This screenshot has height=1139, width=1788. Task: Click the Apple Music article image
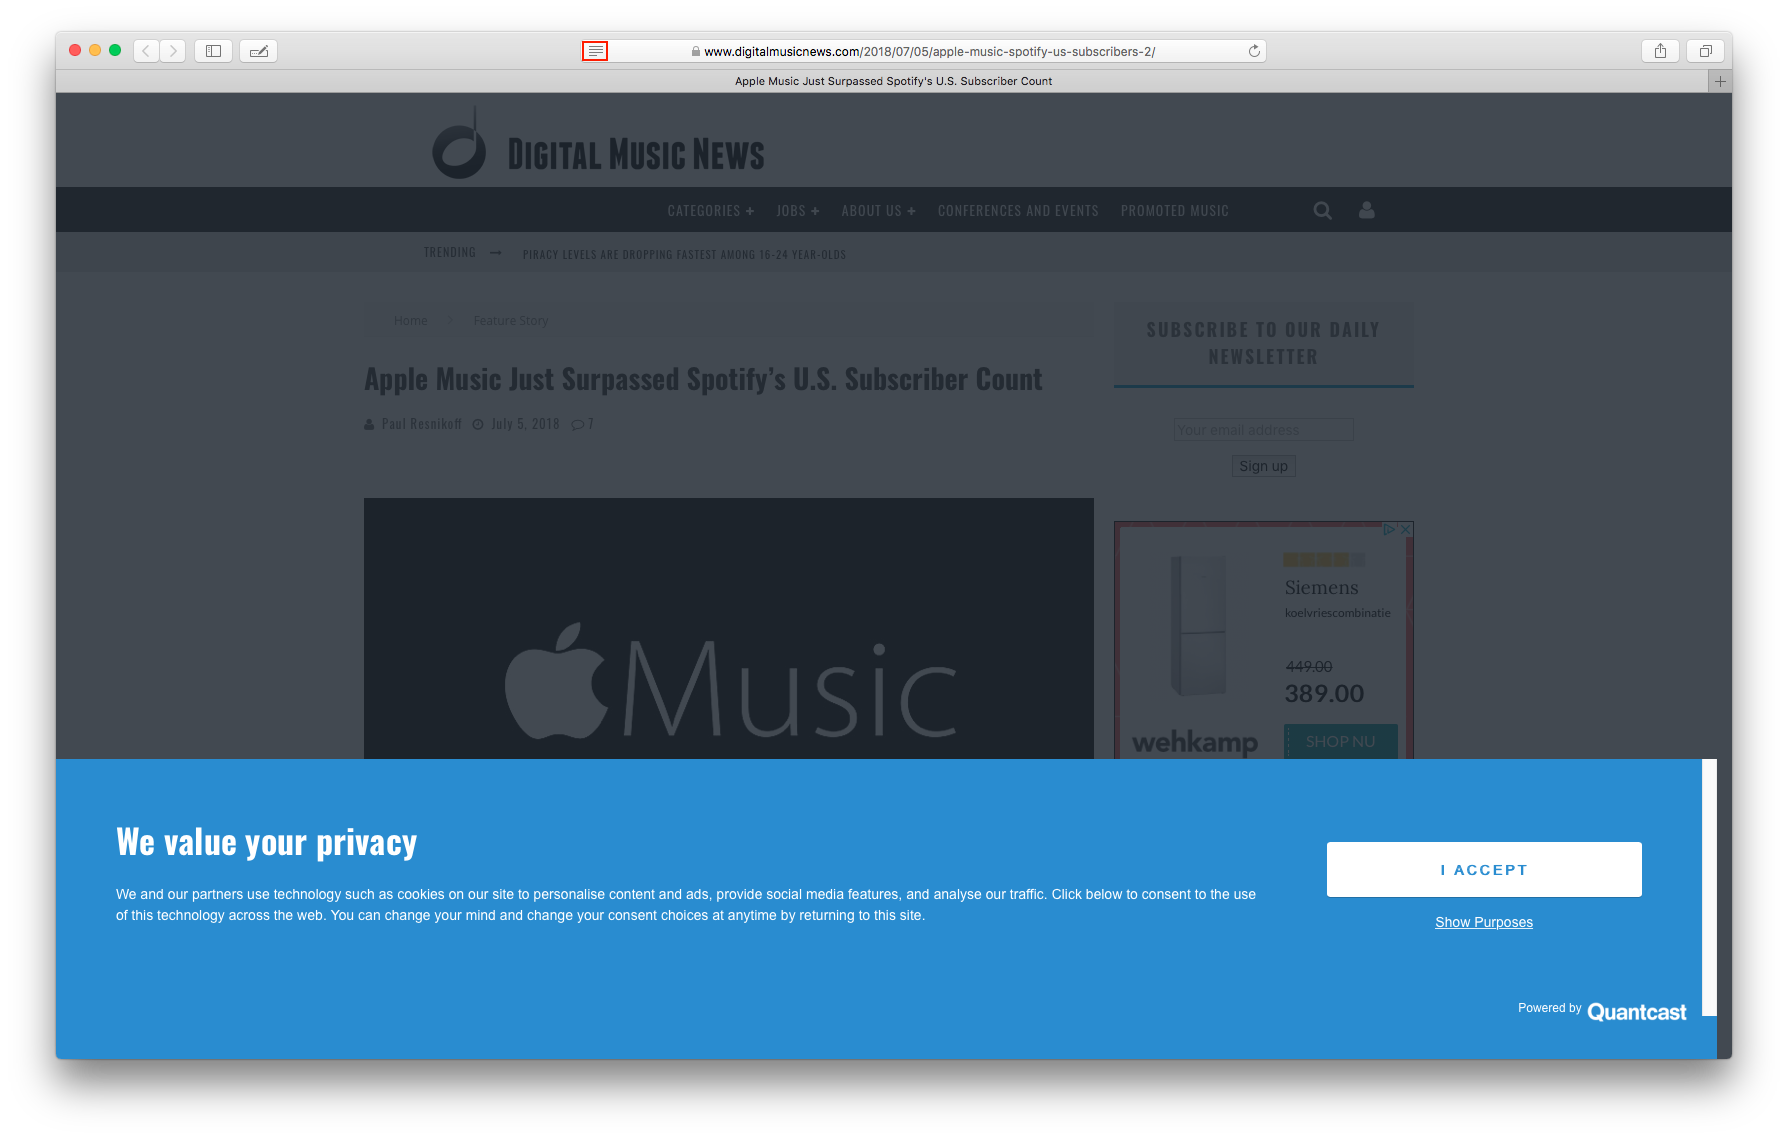pos(728,628)
